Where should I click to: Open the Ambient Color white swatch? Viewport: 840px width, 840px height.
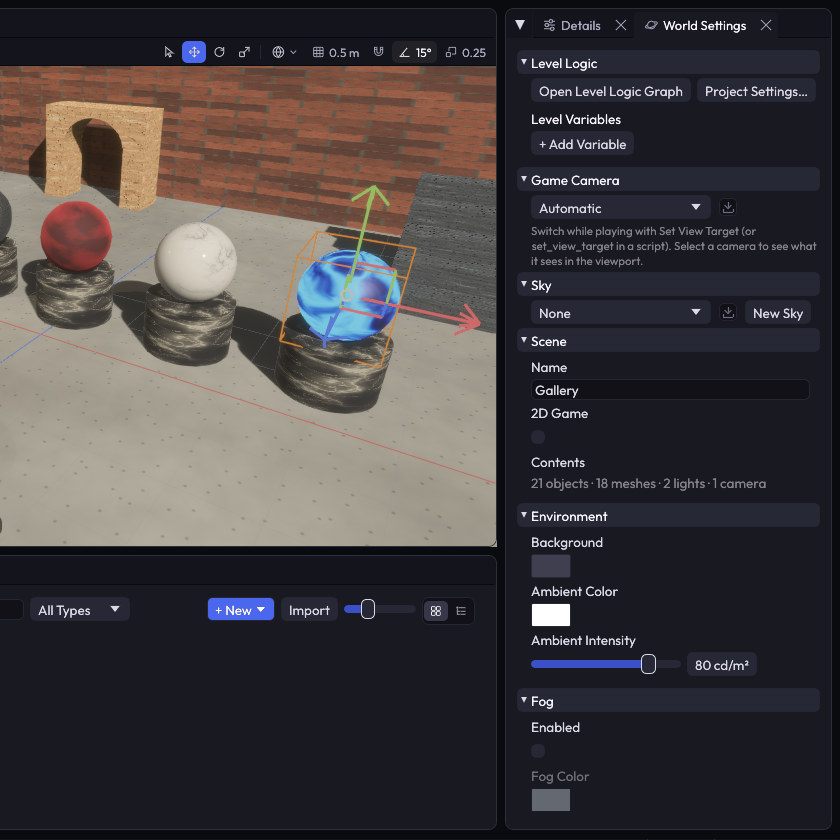[551, 615]
